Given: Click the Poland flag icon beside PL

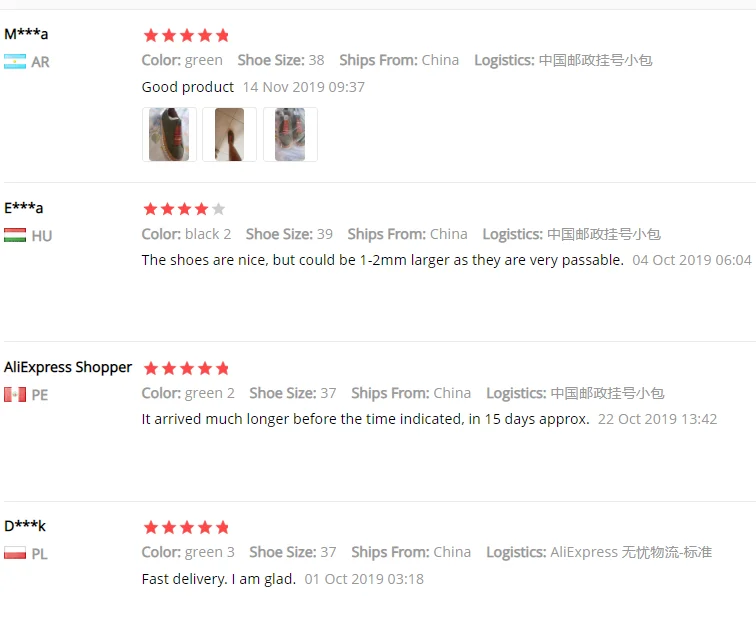Looking at the screenshot, I should (x=15, y=553).
